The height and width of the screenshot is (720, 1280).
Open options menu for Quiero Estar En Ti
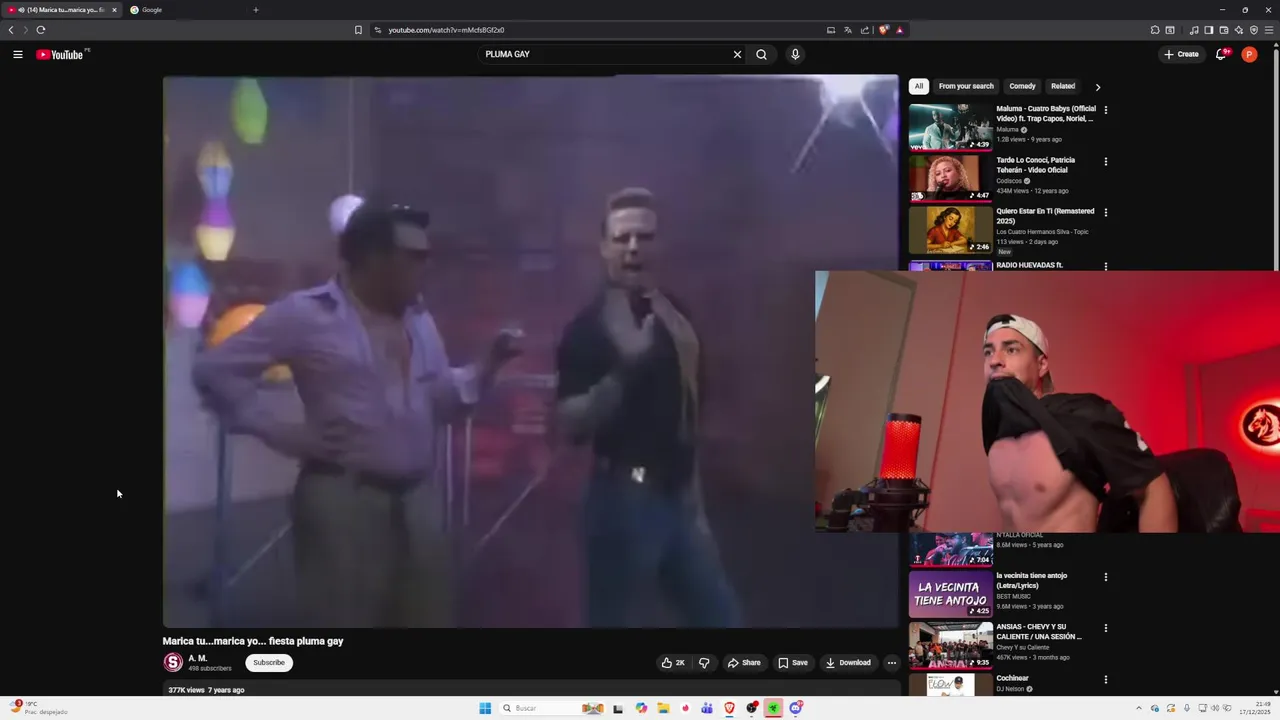1105,213
